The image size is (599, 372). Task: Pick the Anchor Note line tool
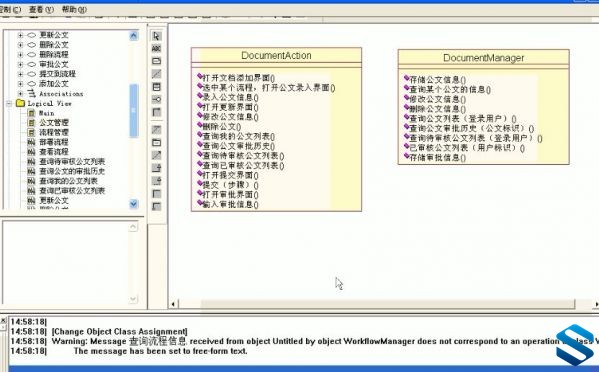pos(156,74)
